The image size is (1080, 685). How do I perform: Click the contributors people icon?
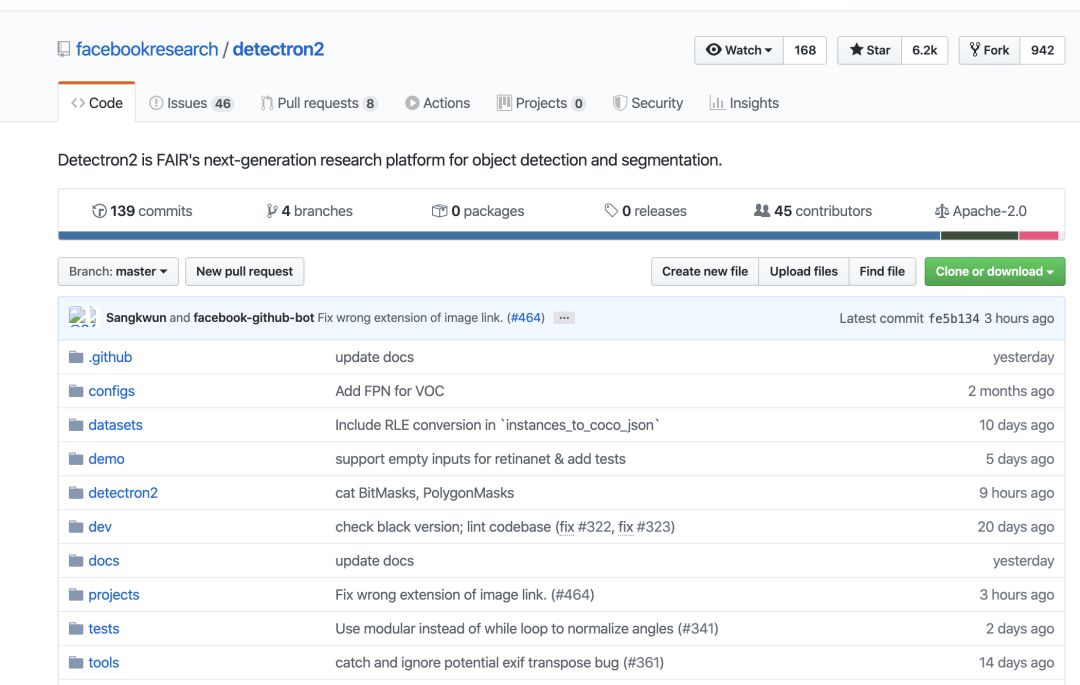(762, 211)
